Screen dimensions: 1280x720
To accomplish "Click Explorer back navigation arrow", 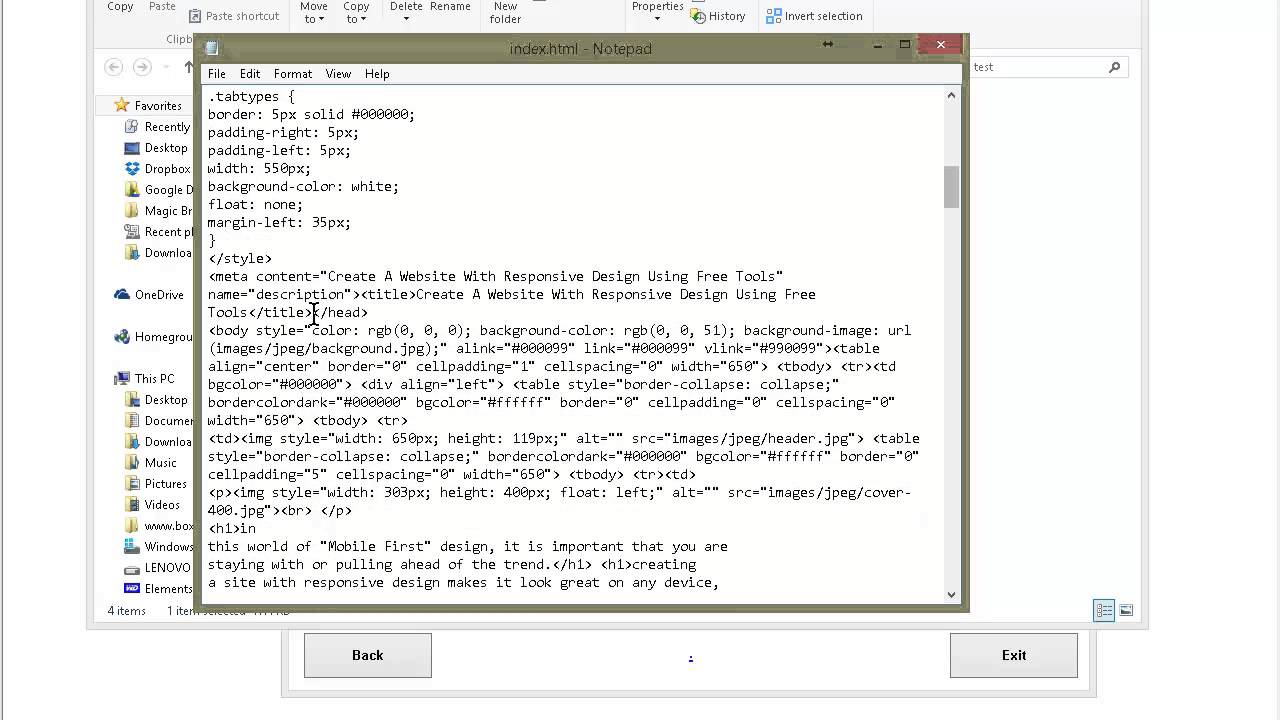I will pyautogui.click(x=114, y=67).
